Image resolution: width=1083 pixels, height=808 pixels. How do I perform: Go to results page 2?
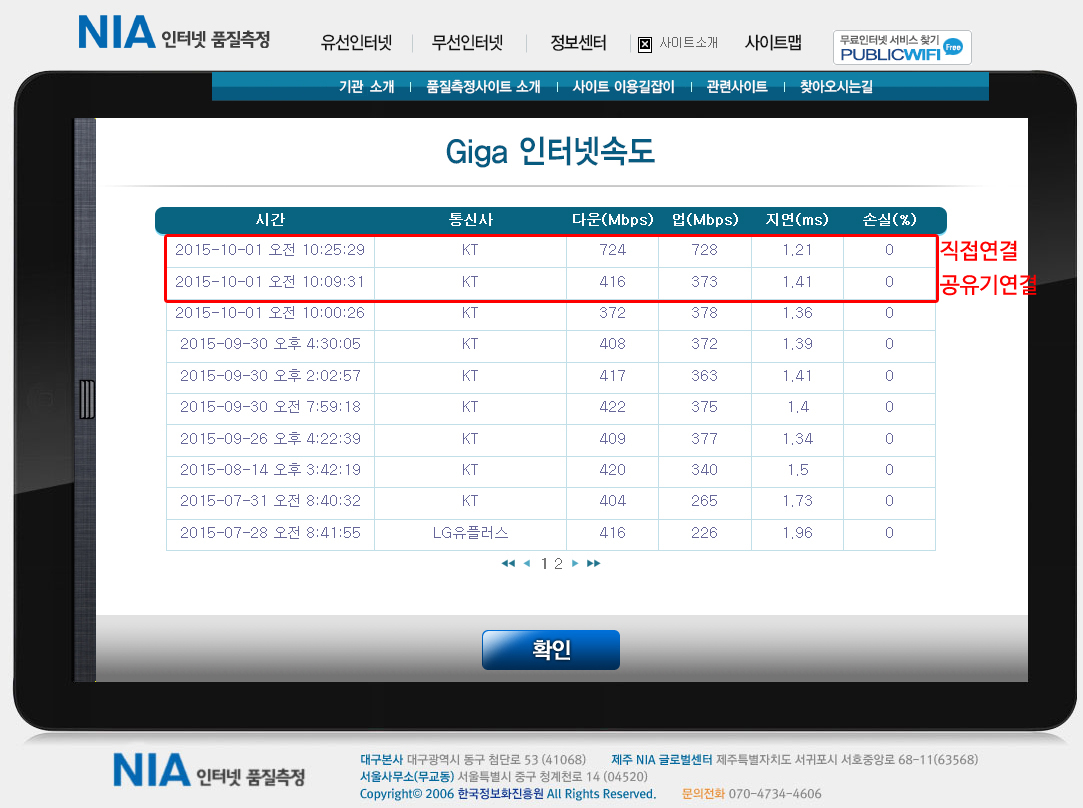(558, 564)
